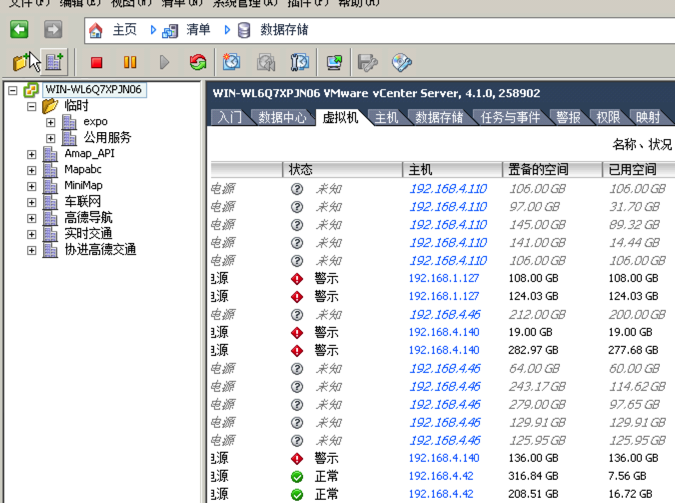Image resolution: width=675 pixels, height=503 pixels.
Task: Switch to the 入门 tab
Action: point(230,117)
